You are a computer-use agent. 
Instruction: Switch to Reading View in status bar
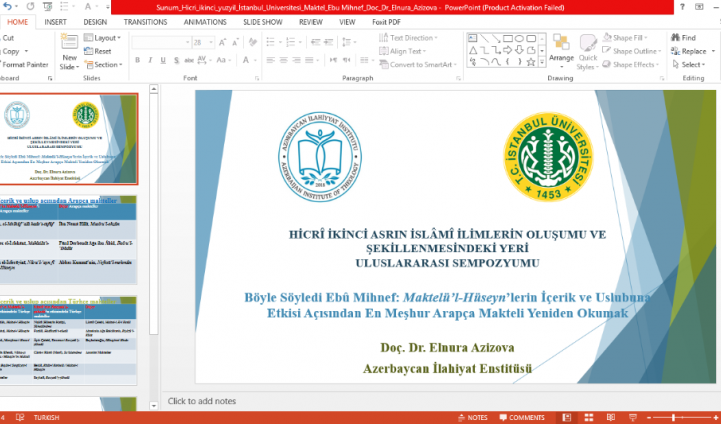pyautogui.click(x=611, y=418)
